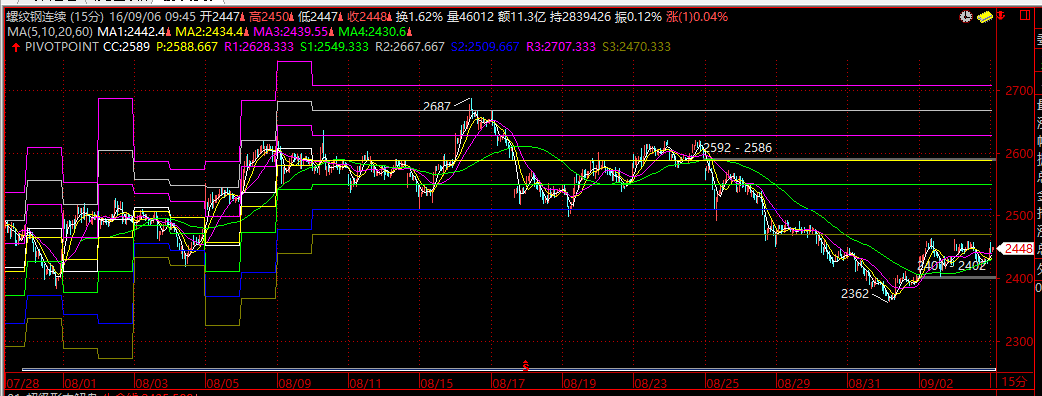Click the R1:2628.333 value
Viewport: 1042px width, 396px height.
click(258, 47)
